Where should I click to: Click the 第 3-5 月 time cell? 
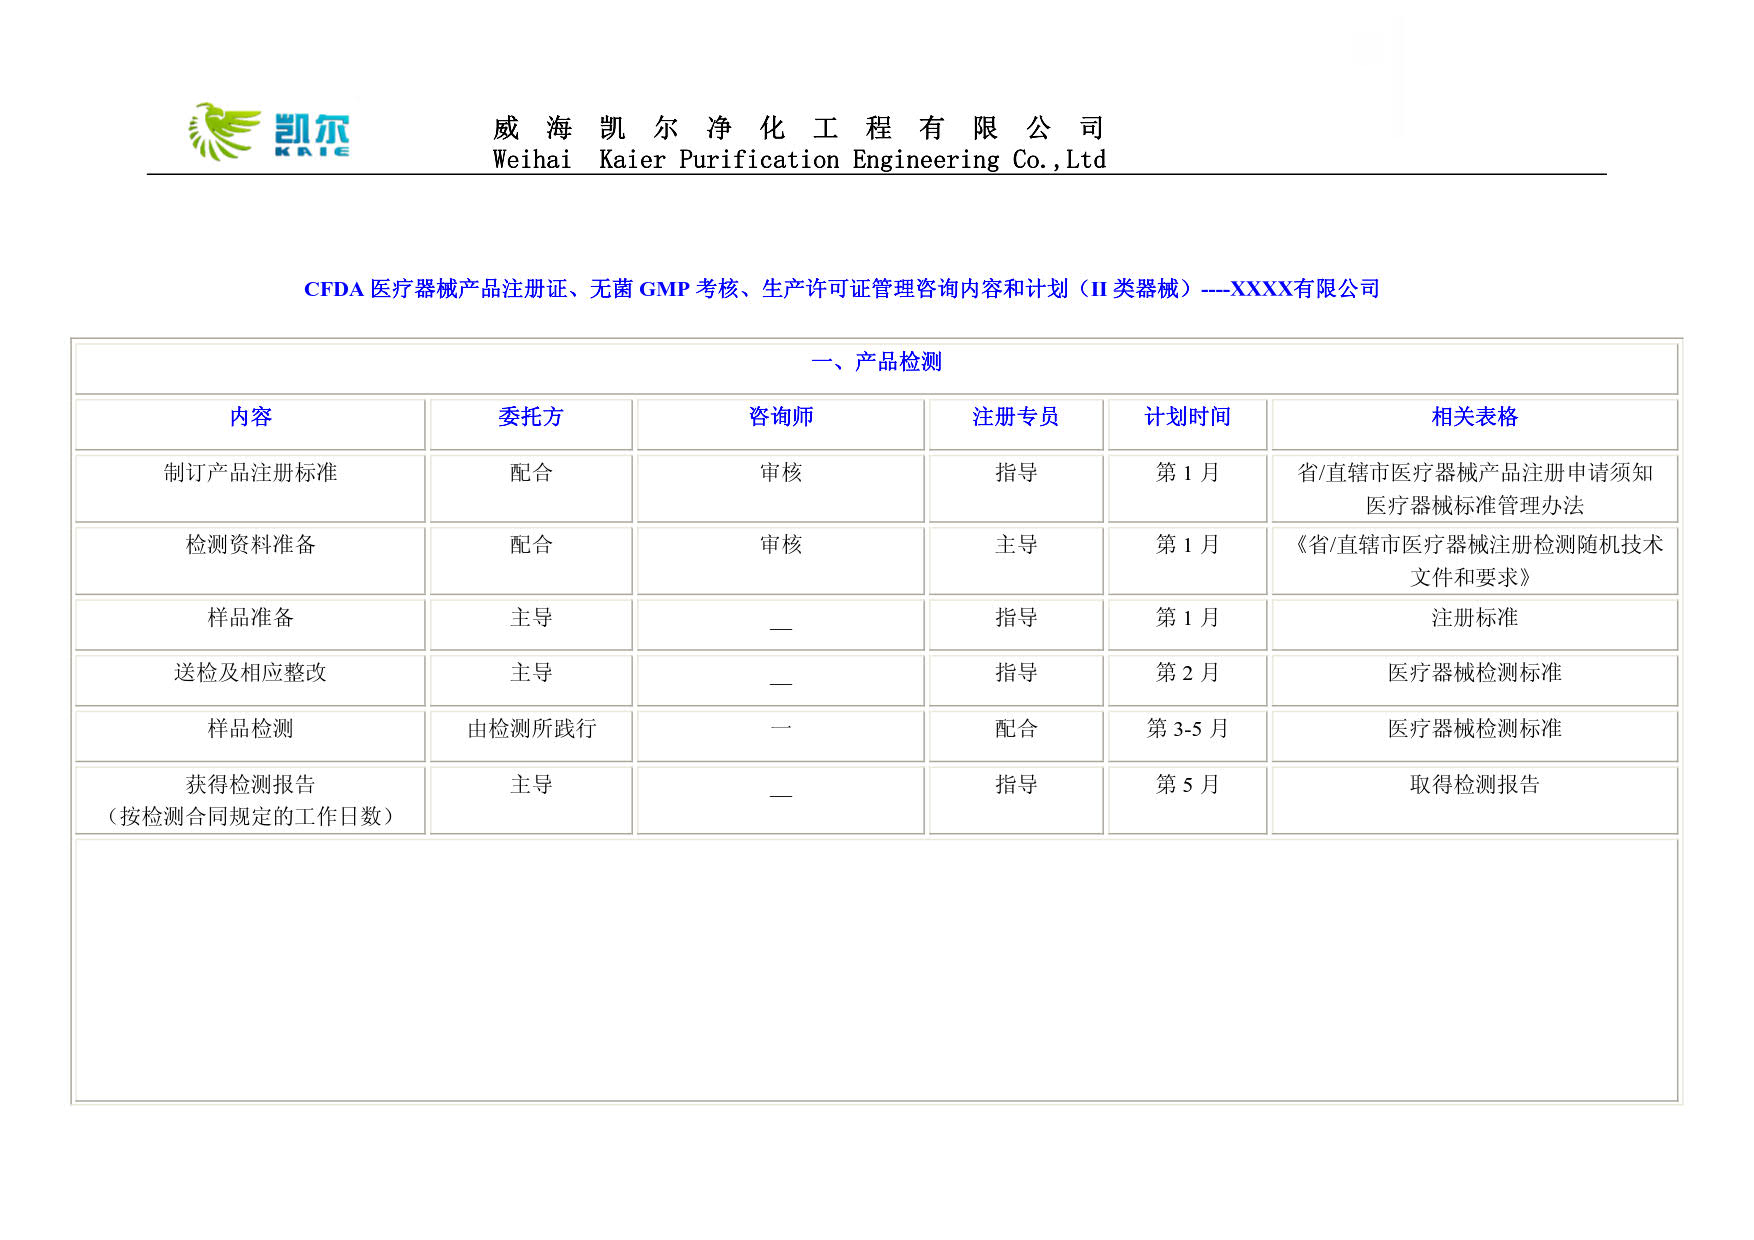[x=1187, y=729]
